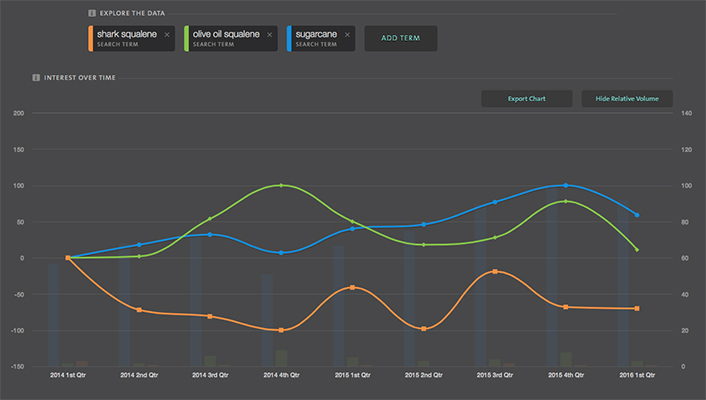Click the blue volume bar at 2014 1st Qtr
This screenshot has width=706, height=400.
point(53,315)
